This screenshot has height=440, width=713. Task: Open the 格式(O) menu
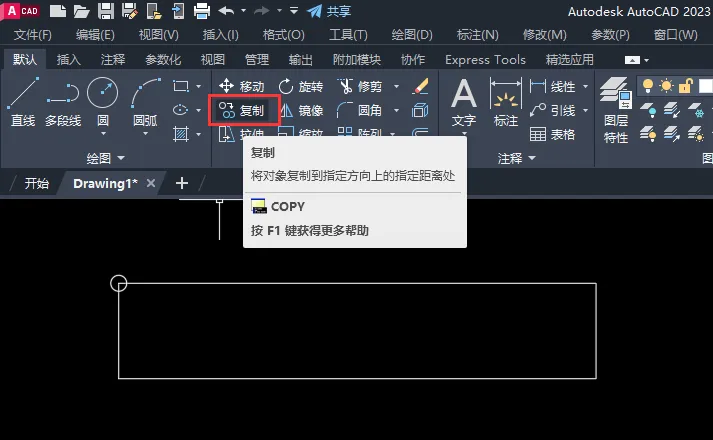click(x=283, y=35)
